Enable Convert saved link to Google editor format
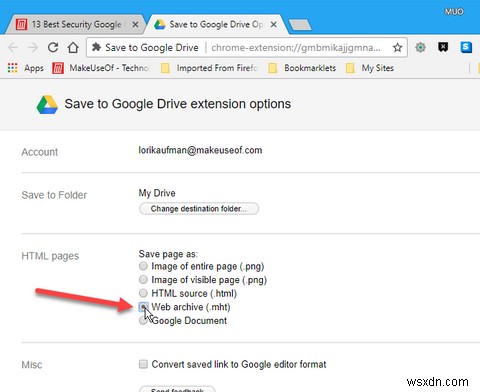480x392 pixels. pos(143,364)
